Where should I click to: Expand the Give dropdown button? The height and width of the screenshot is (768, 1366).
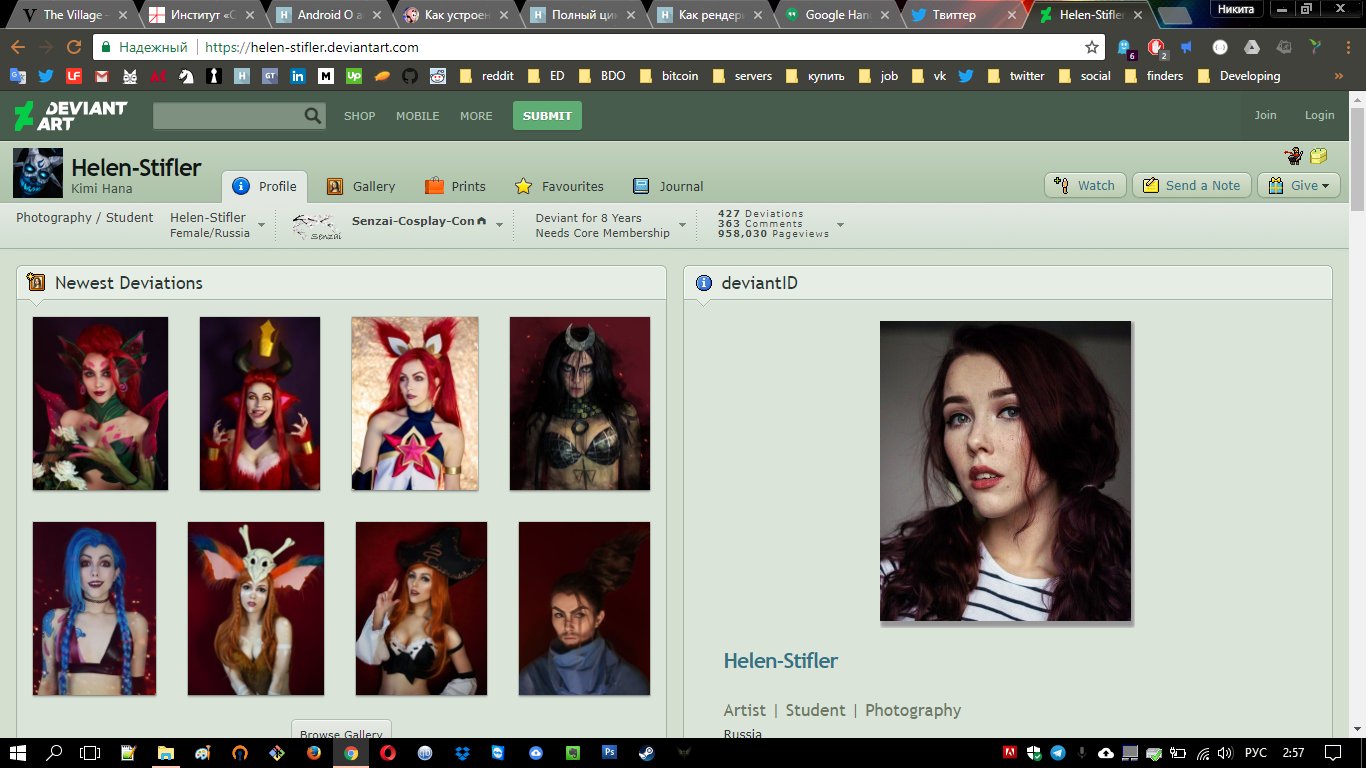pyautogui.click(x=1299, y=185)
